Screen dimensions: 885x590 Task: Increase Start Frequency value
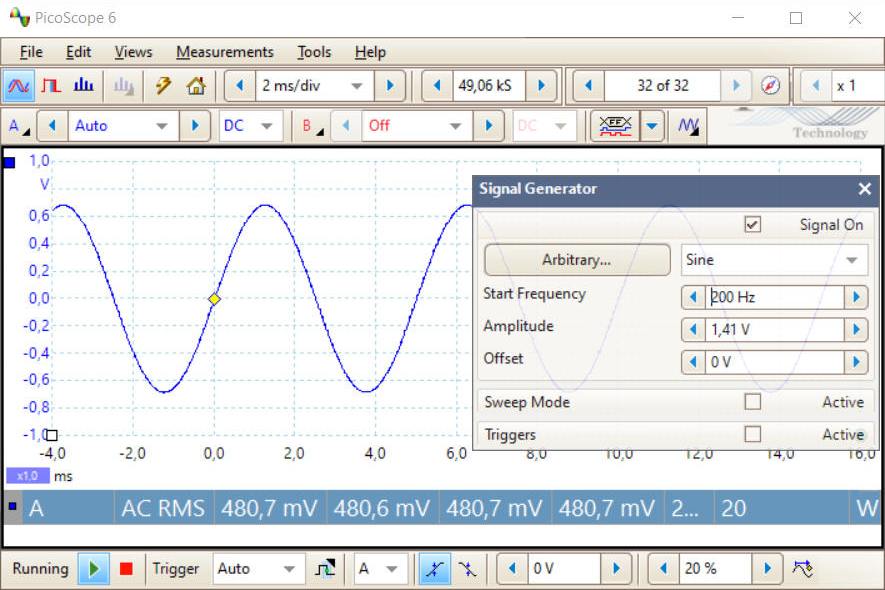tap(856, 297)
